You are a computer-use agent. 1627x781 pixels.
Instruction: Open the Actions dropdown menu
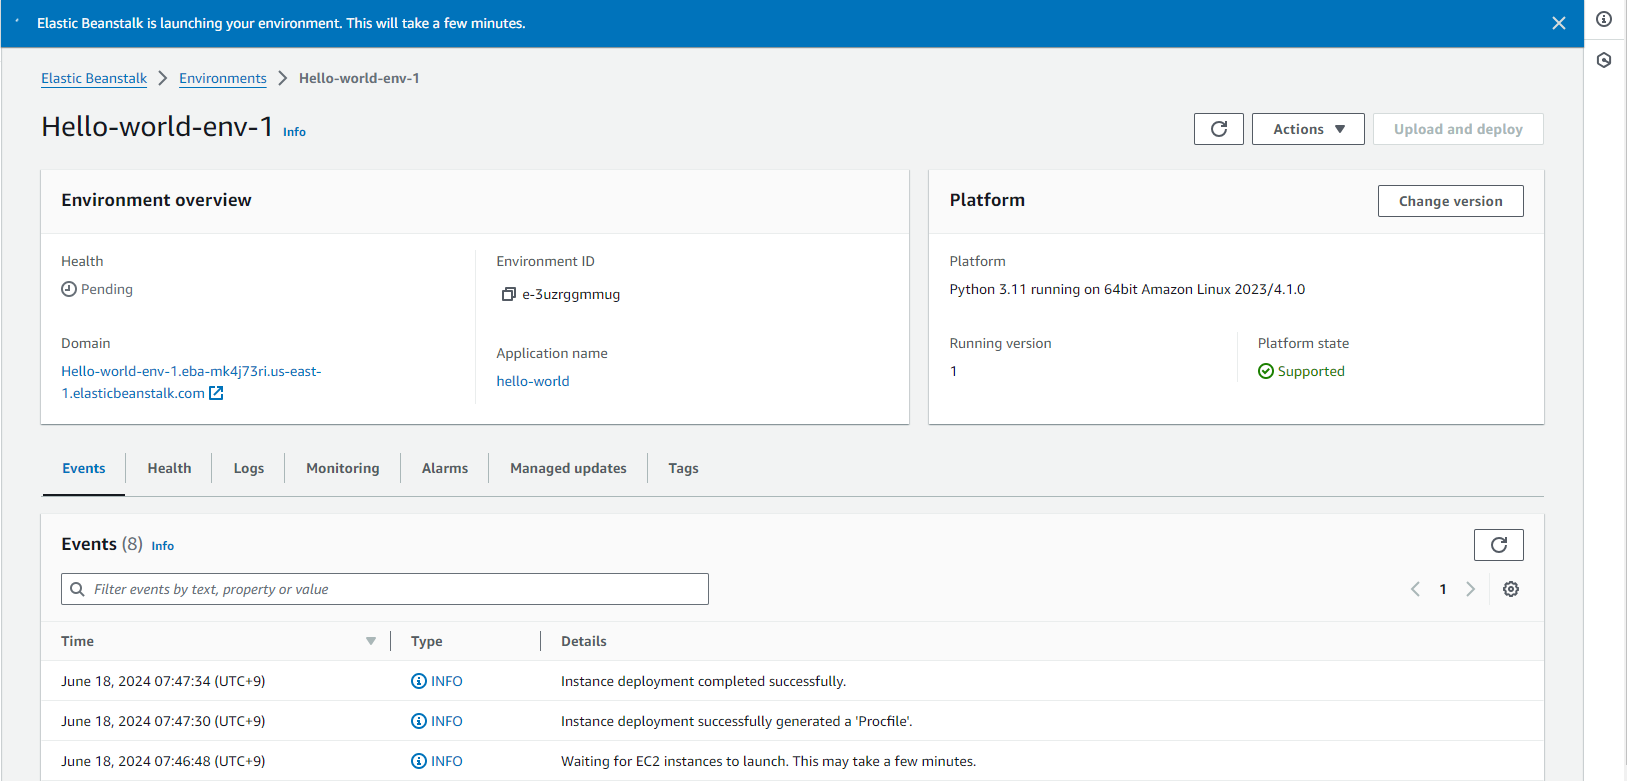coord(1307,129)
